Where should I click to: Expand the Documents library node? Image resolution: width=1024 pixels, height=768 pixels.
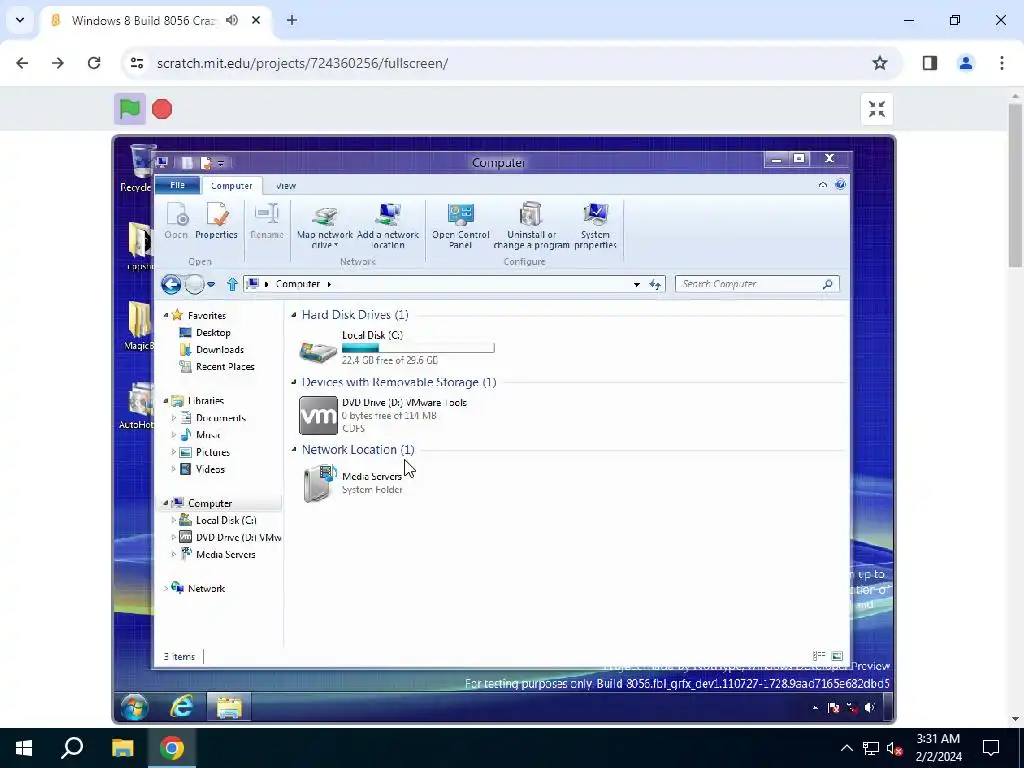174,418
